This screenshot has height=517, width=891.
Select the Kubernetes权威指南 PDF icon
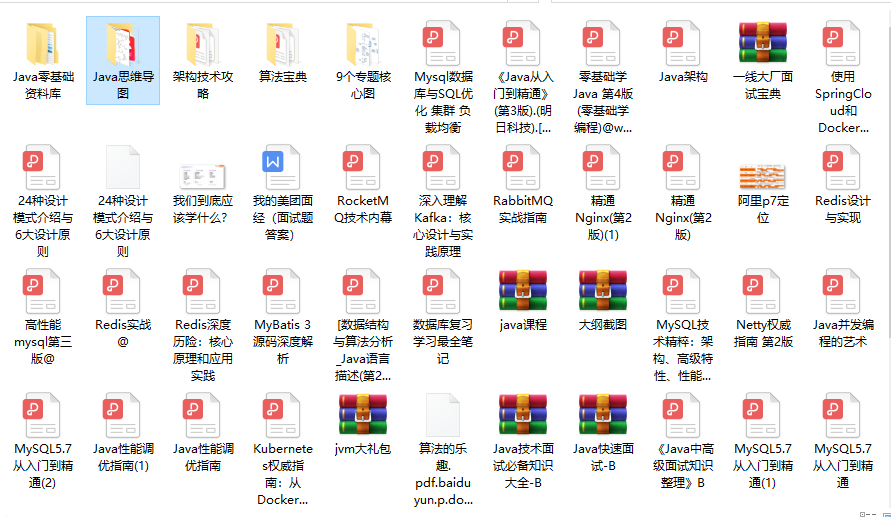pos(281,415)
